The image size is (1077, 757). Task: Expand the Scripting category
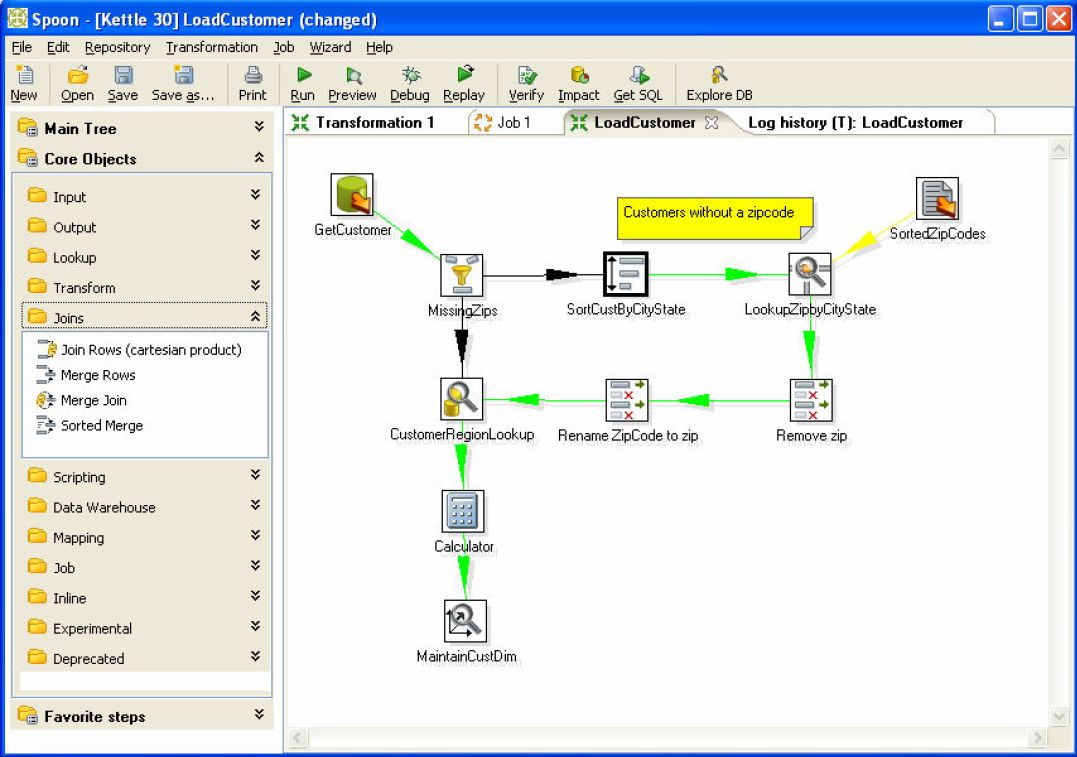256,475
